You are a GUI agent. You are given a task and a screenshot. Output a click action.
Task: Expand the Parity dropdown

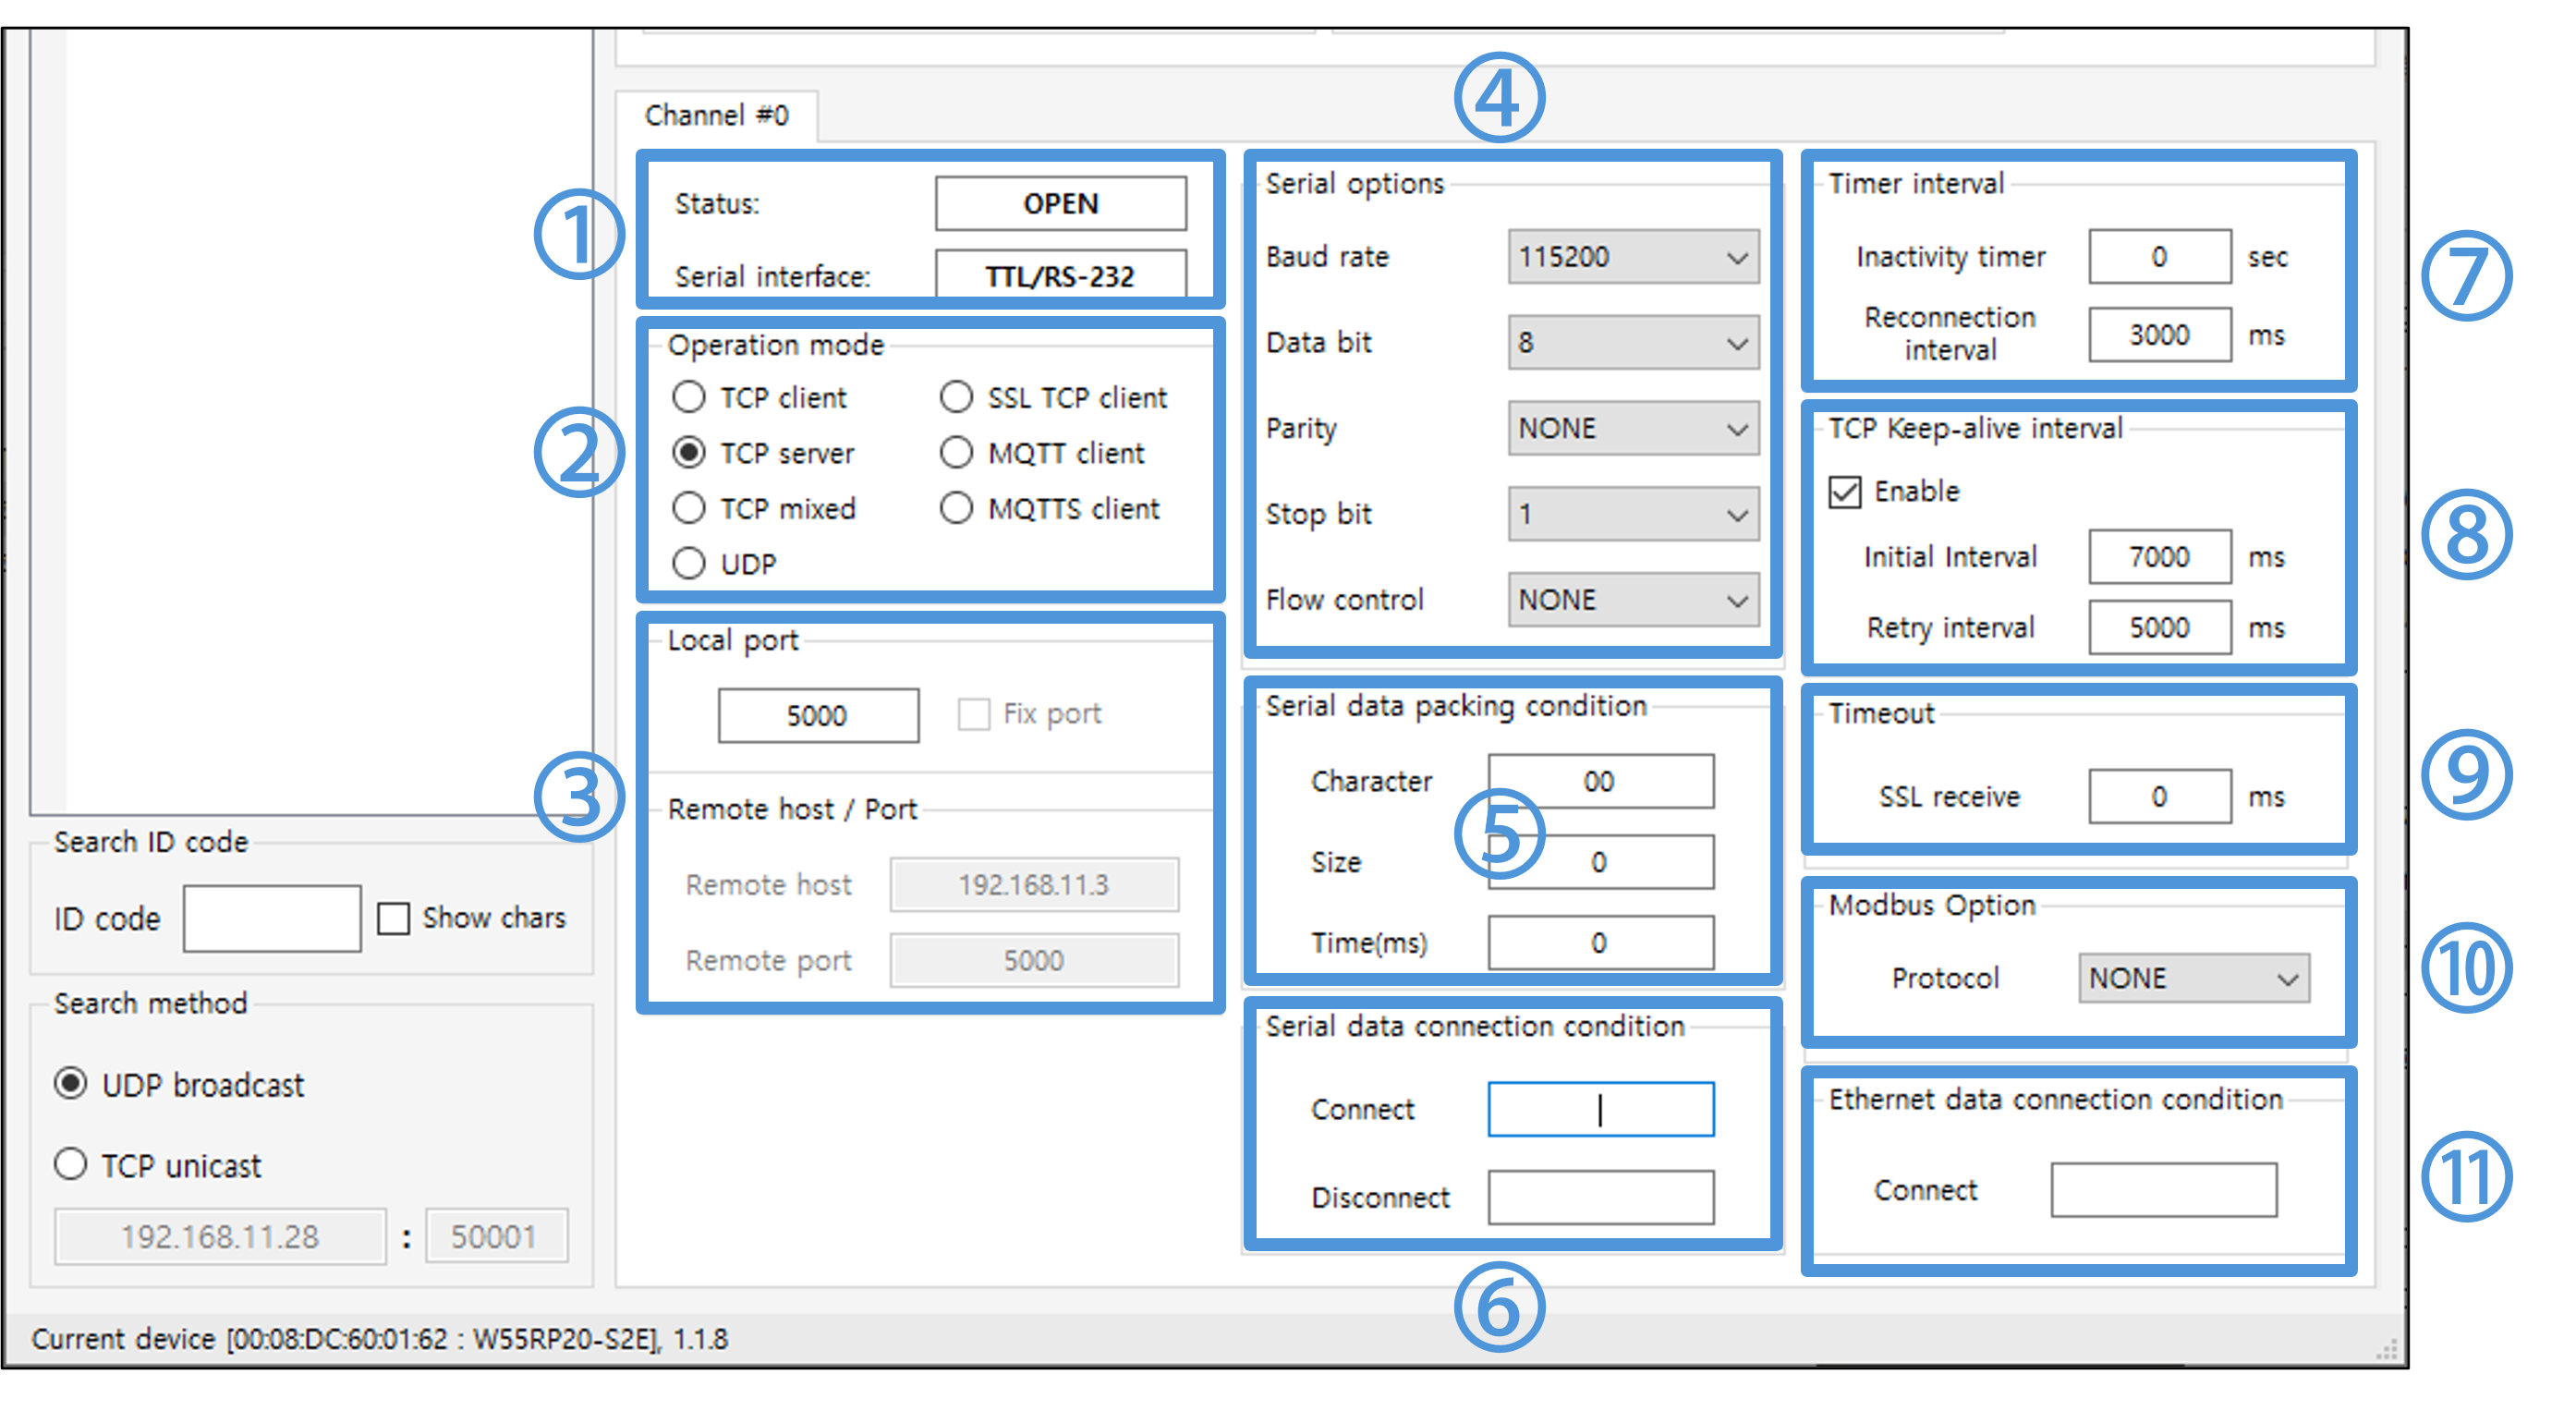point(1633,429)
